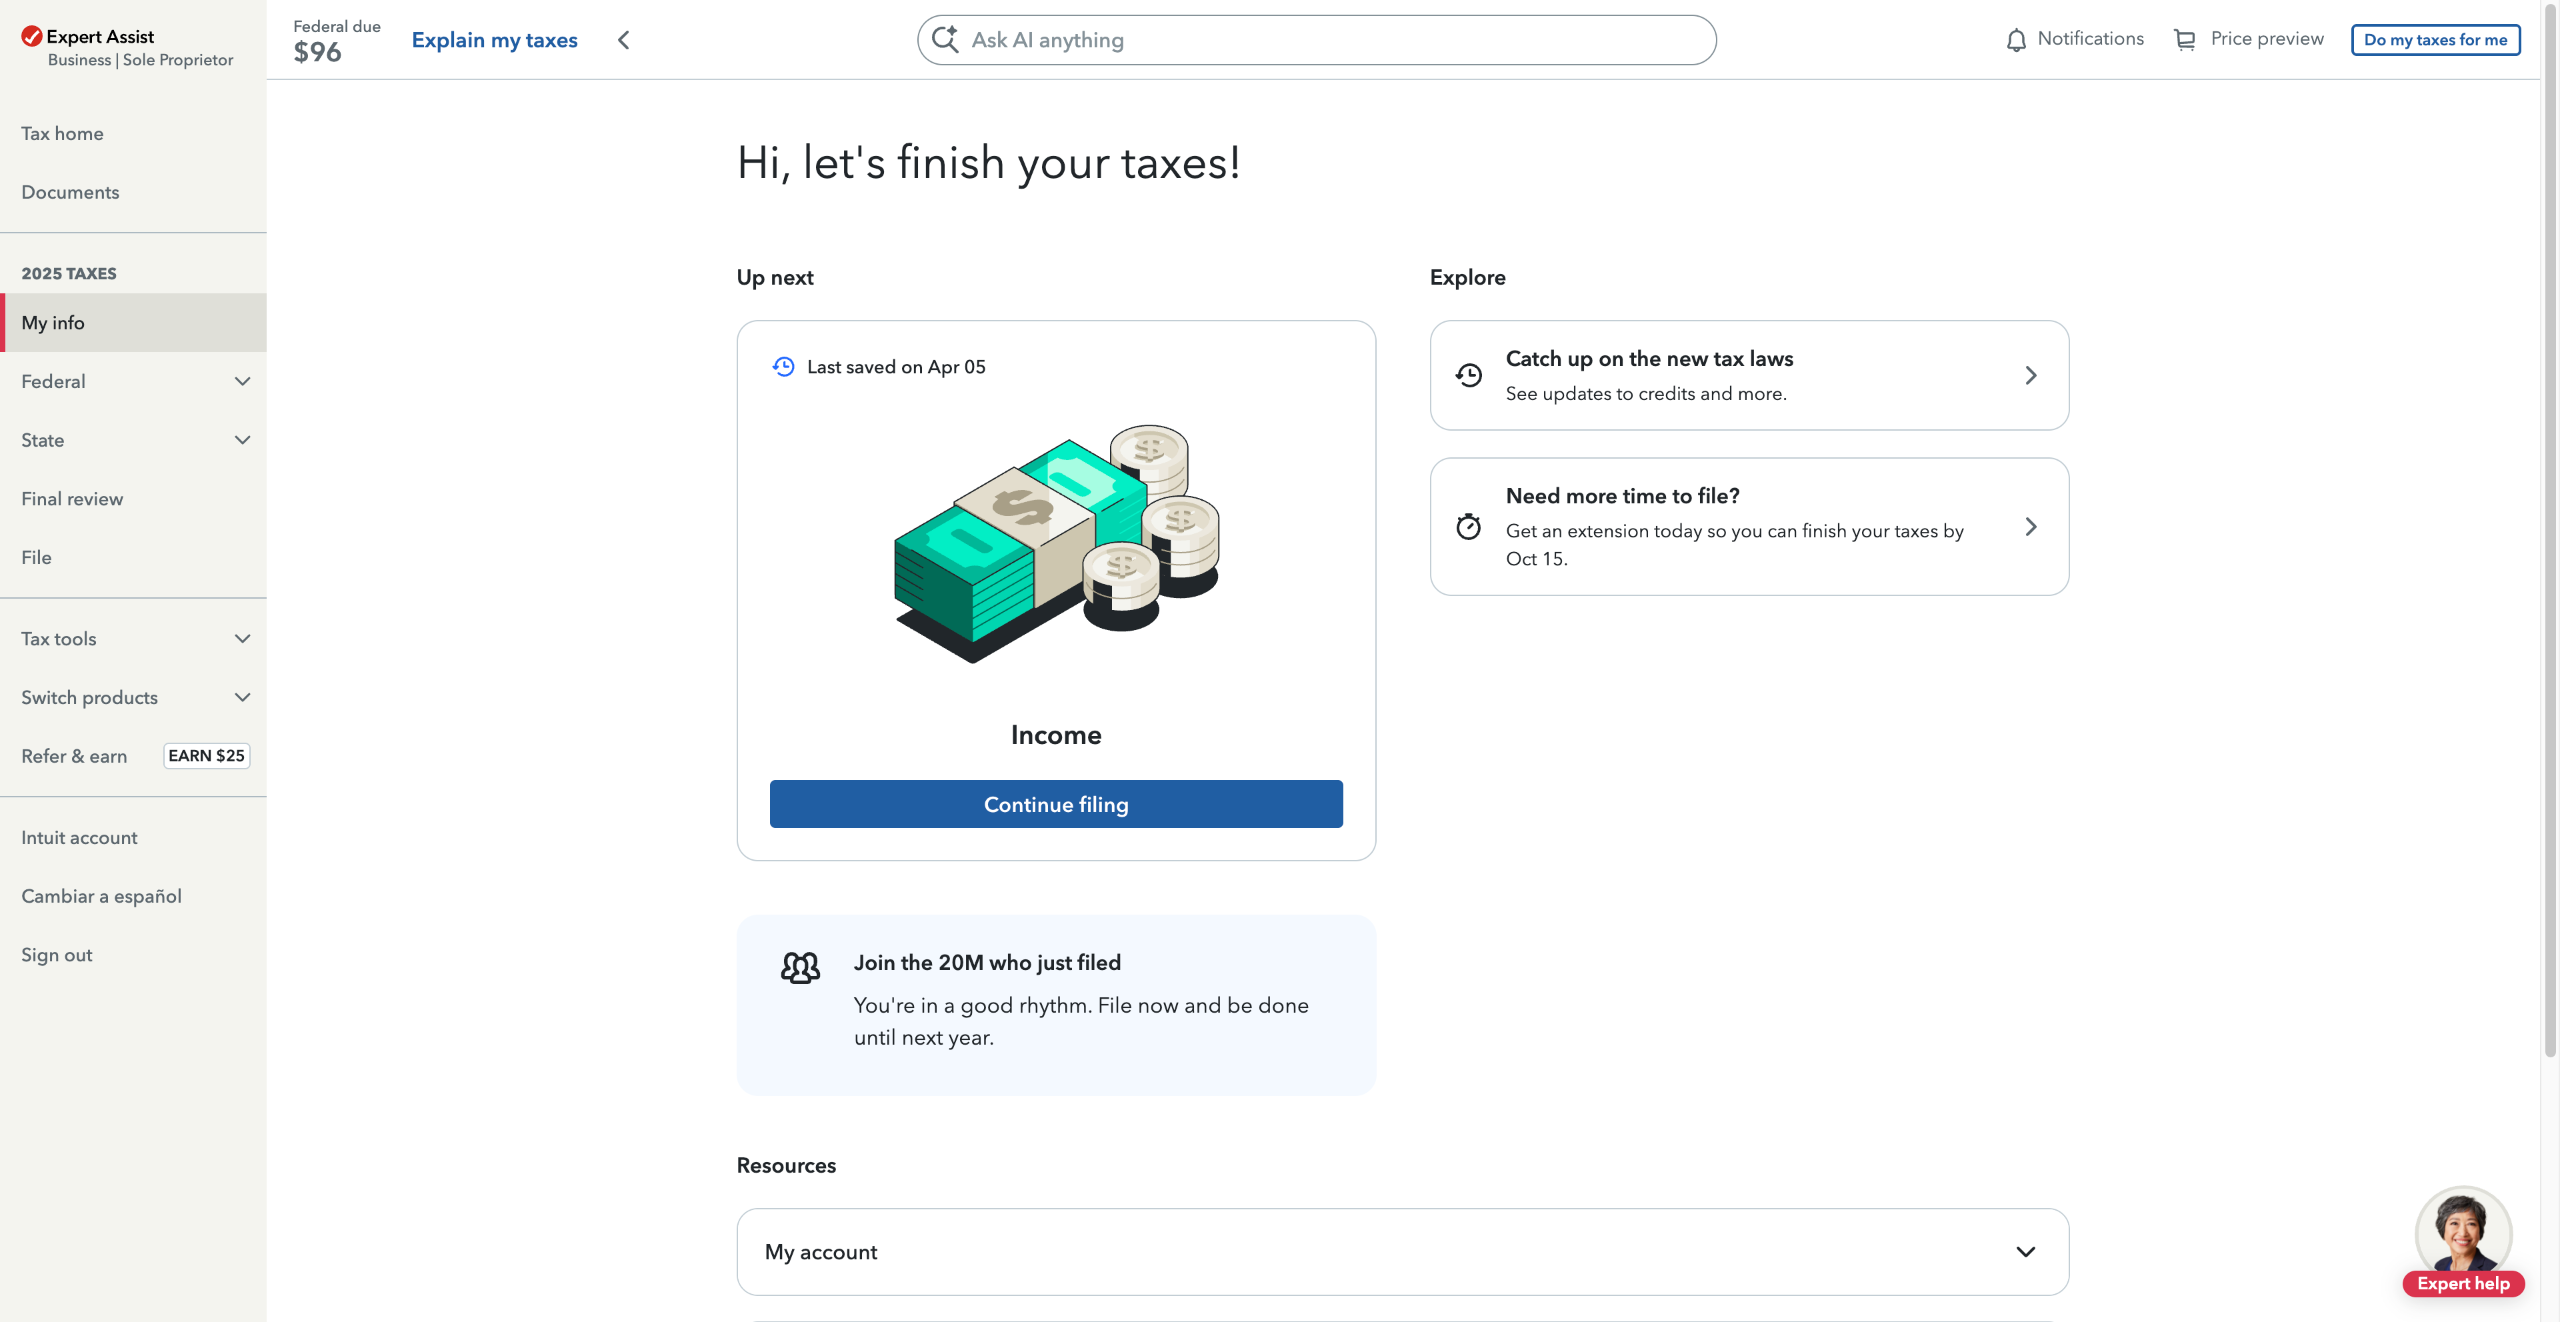The image size is (2560, 1322).
Task: Click the people icon in filed banner
Action: pos(800,967)
